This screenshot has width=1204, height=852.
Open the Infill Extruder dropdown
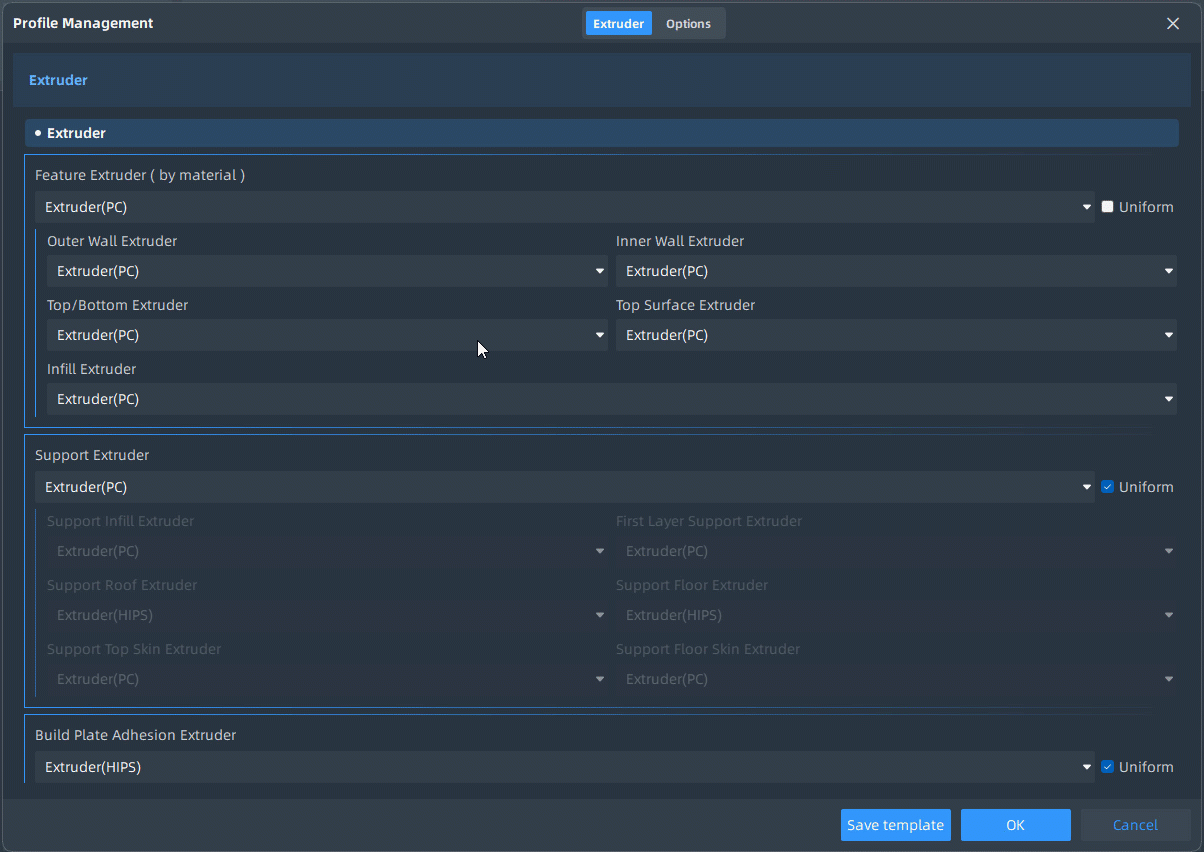tap(611, 399)
